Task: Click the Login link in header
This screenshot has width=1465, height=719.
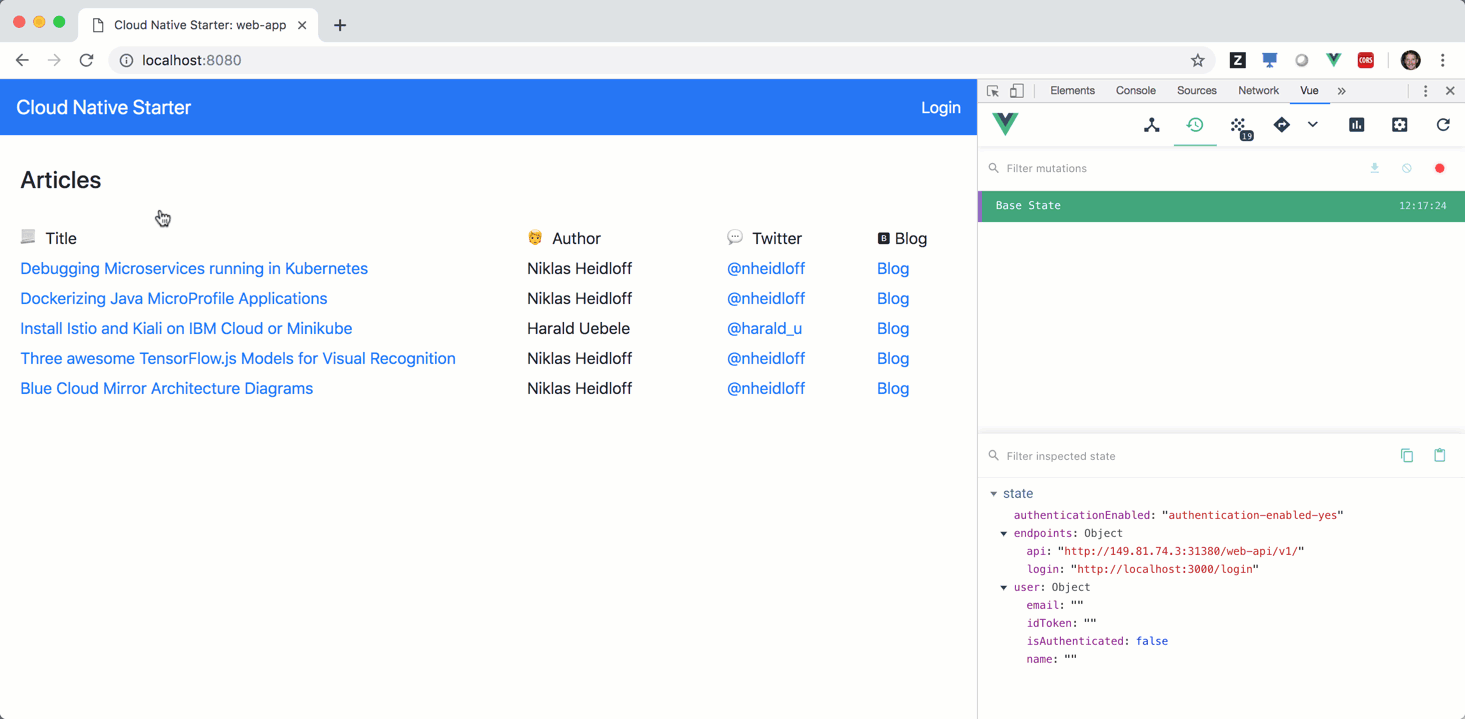Action: 940,108
